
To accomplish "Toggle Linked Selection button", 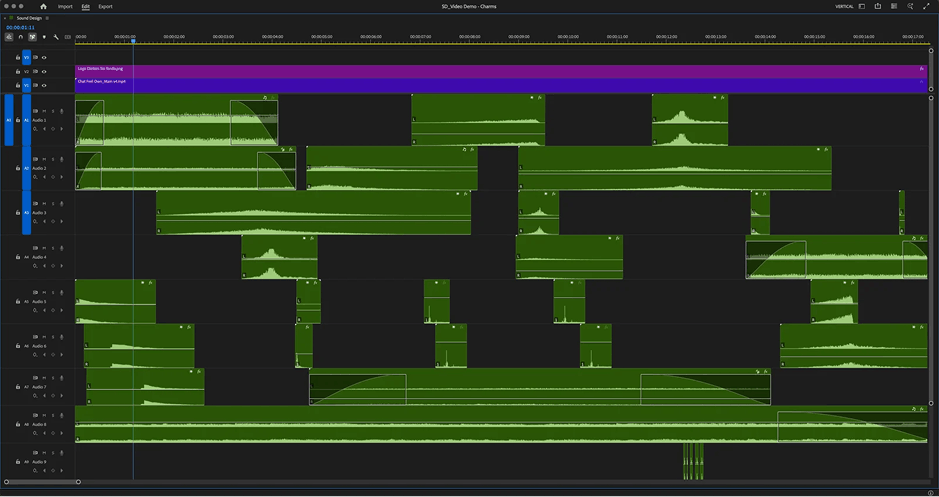I will pyautogui.click(x=32, y=37).
